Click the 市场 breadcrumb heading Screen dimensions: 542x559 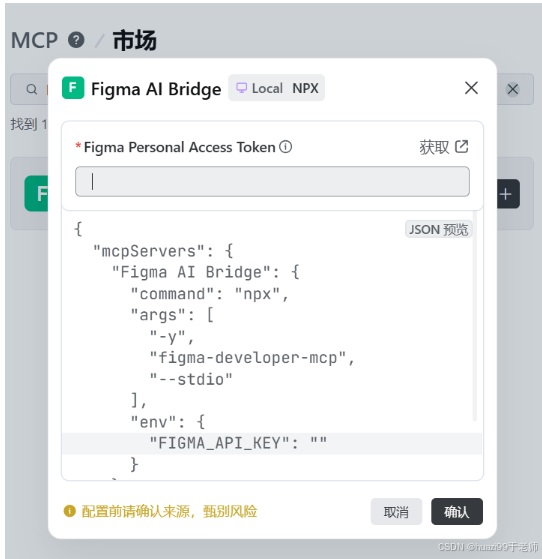[x=134, y=40]
